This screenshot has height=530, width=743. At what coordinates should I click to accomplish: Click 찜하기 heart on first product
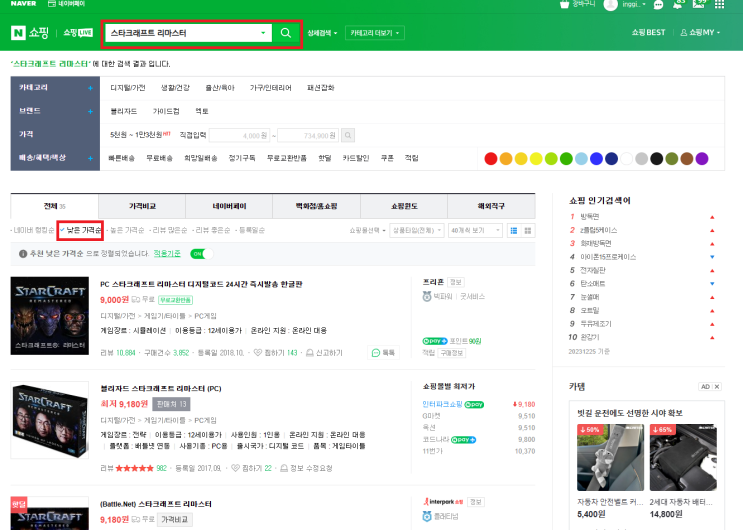tap(258, 353)
